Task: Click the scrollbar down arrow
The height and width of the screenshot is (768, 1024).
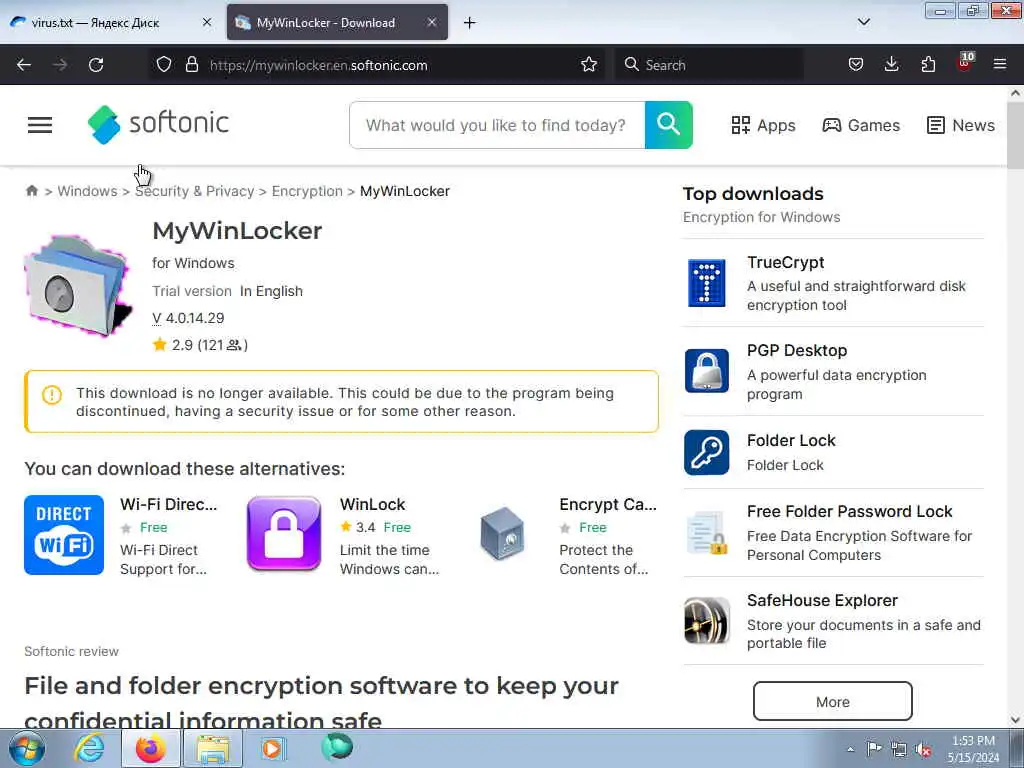Action: click(x=1015, y=720)
